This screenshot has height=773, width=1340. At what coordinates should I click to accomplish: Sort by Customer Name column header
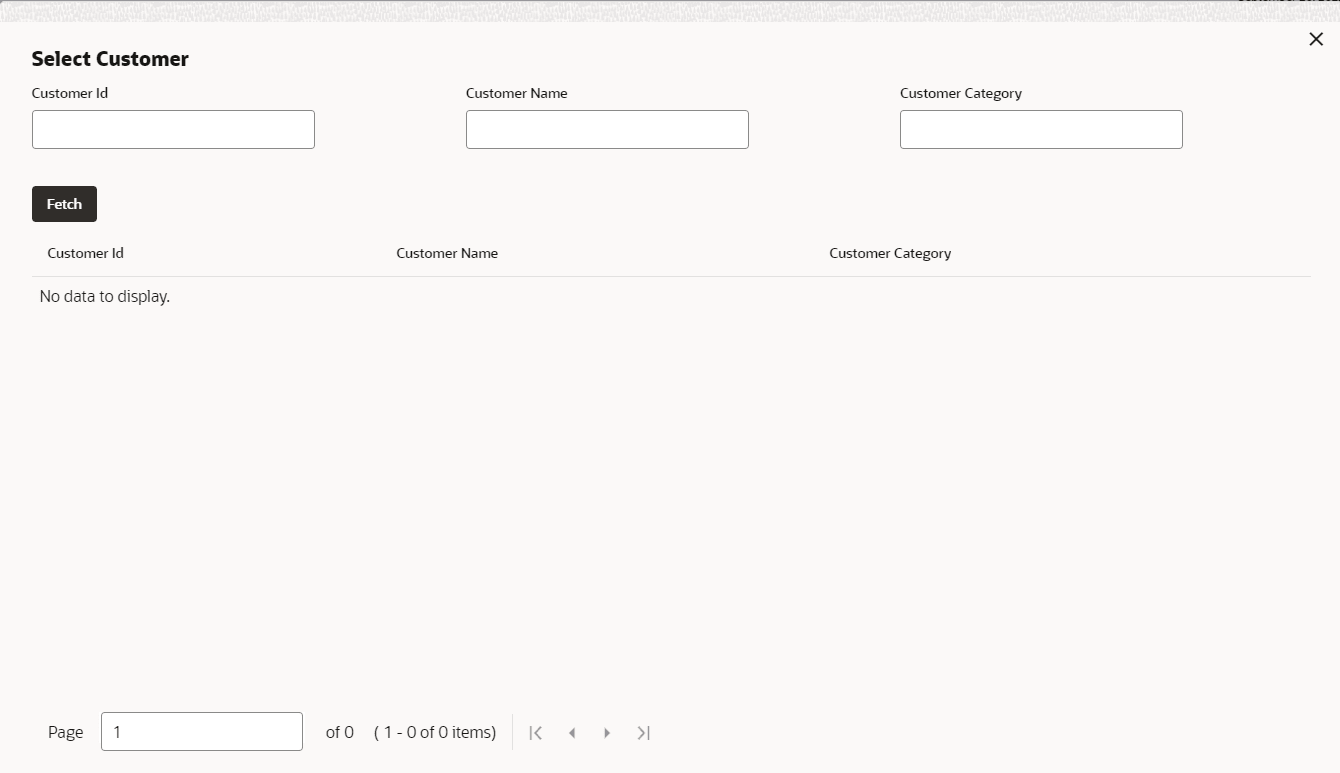tap(447, 253)
